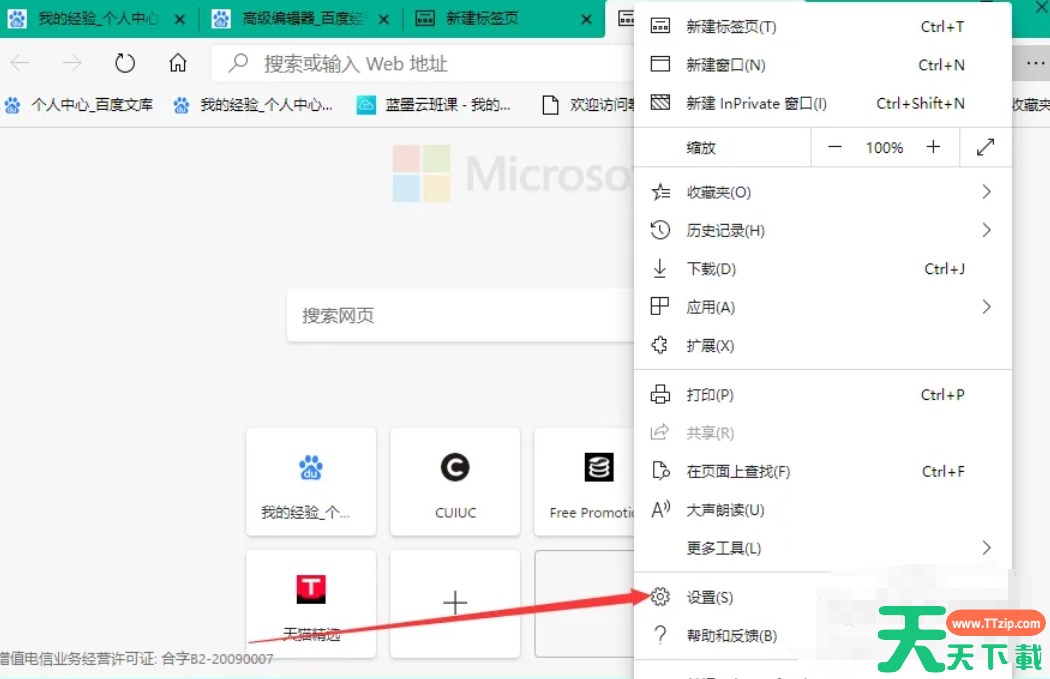Open 个人中心_百度文库 bookmark
The image size is (1050, 679).
(x=80, y=104)
